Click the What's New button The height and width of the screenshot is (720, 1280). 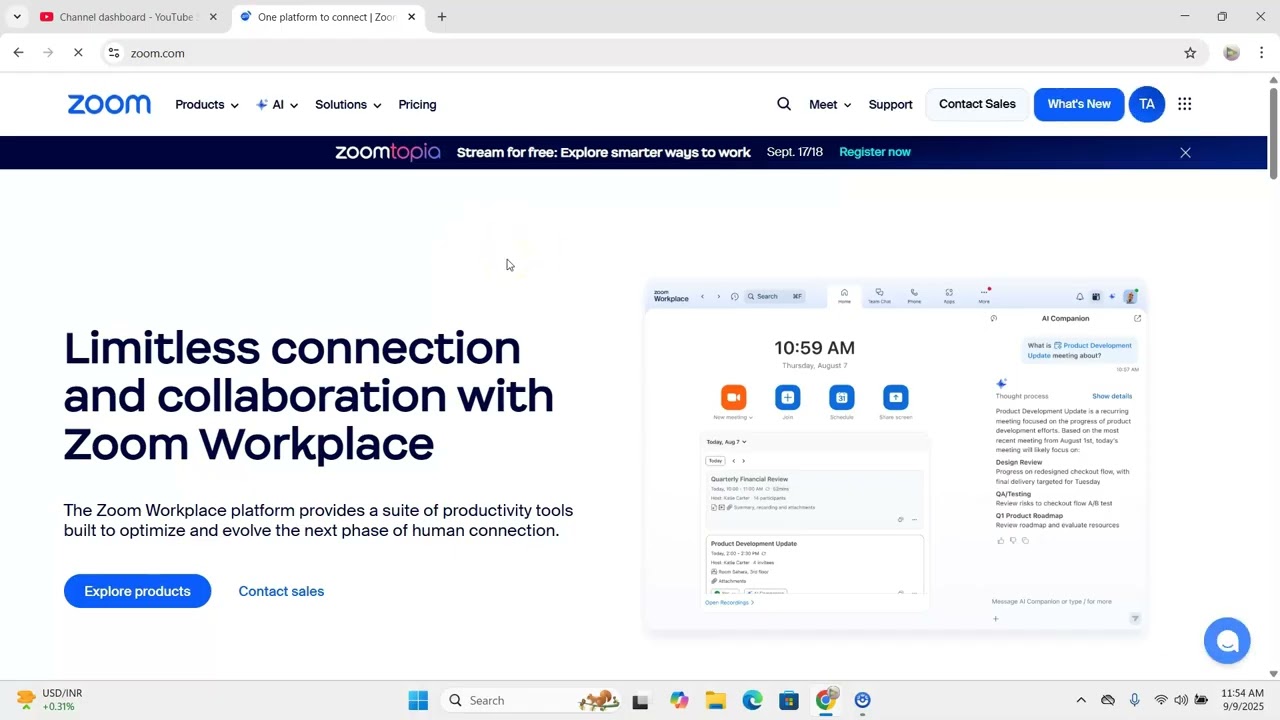(1079, 104)
